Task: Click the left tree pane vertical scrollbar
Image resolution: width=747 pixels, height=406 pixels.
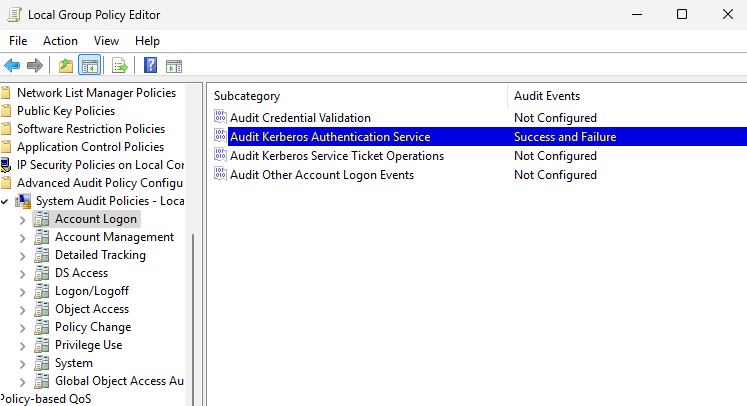Action: (x=191, y=300)
